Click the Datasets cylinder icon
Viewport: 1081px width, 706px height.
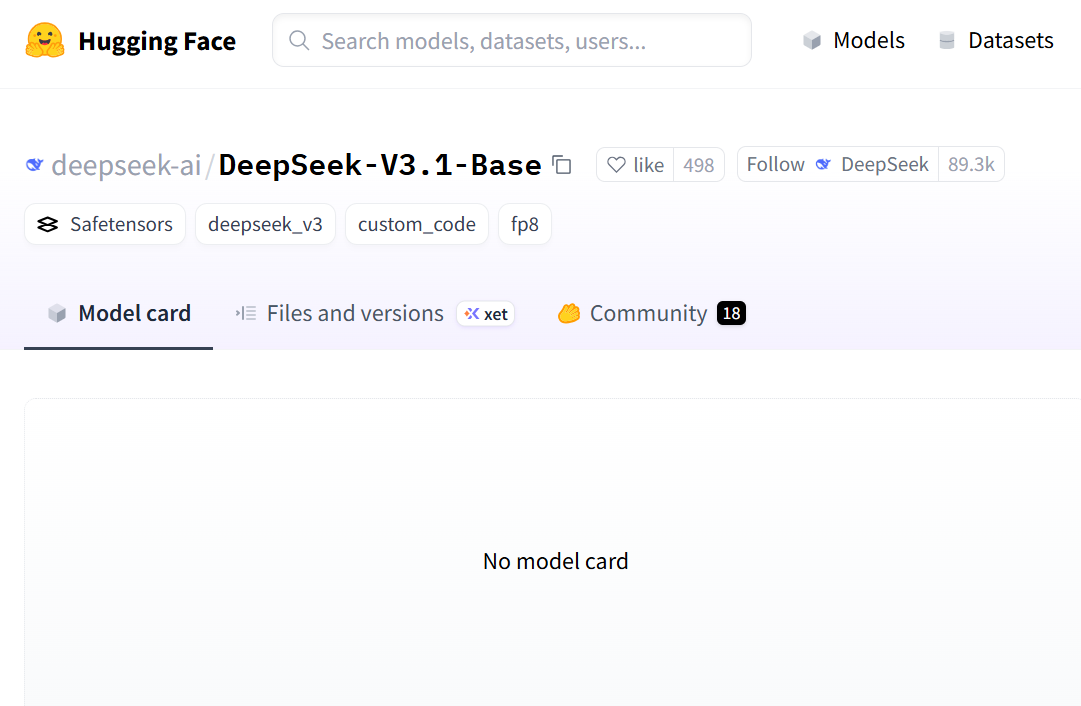point(947,41)
